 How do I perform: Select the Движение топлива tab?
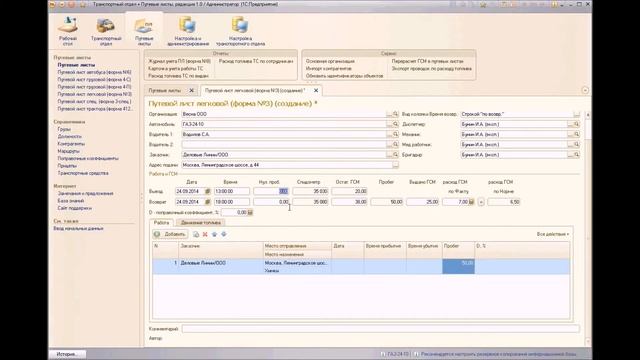point(201,223)
